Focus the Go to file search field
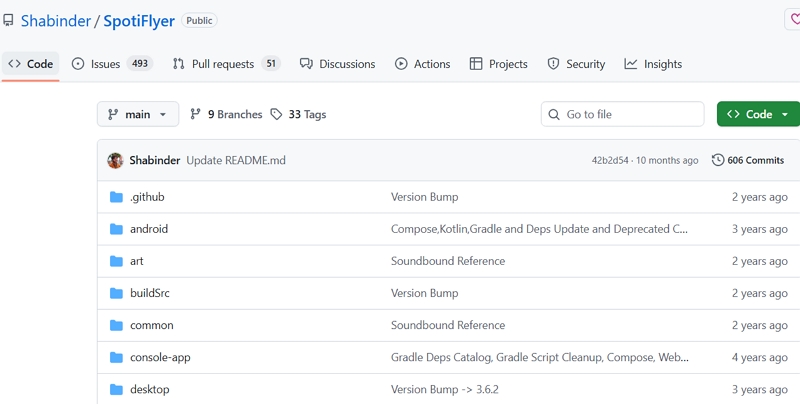The height and width of the screenshot is (404, 800). click(622, 114)
